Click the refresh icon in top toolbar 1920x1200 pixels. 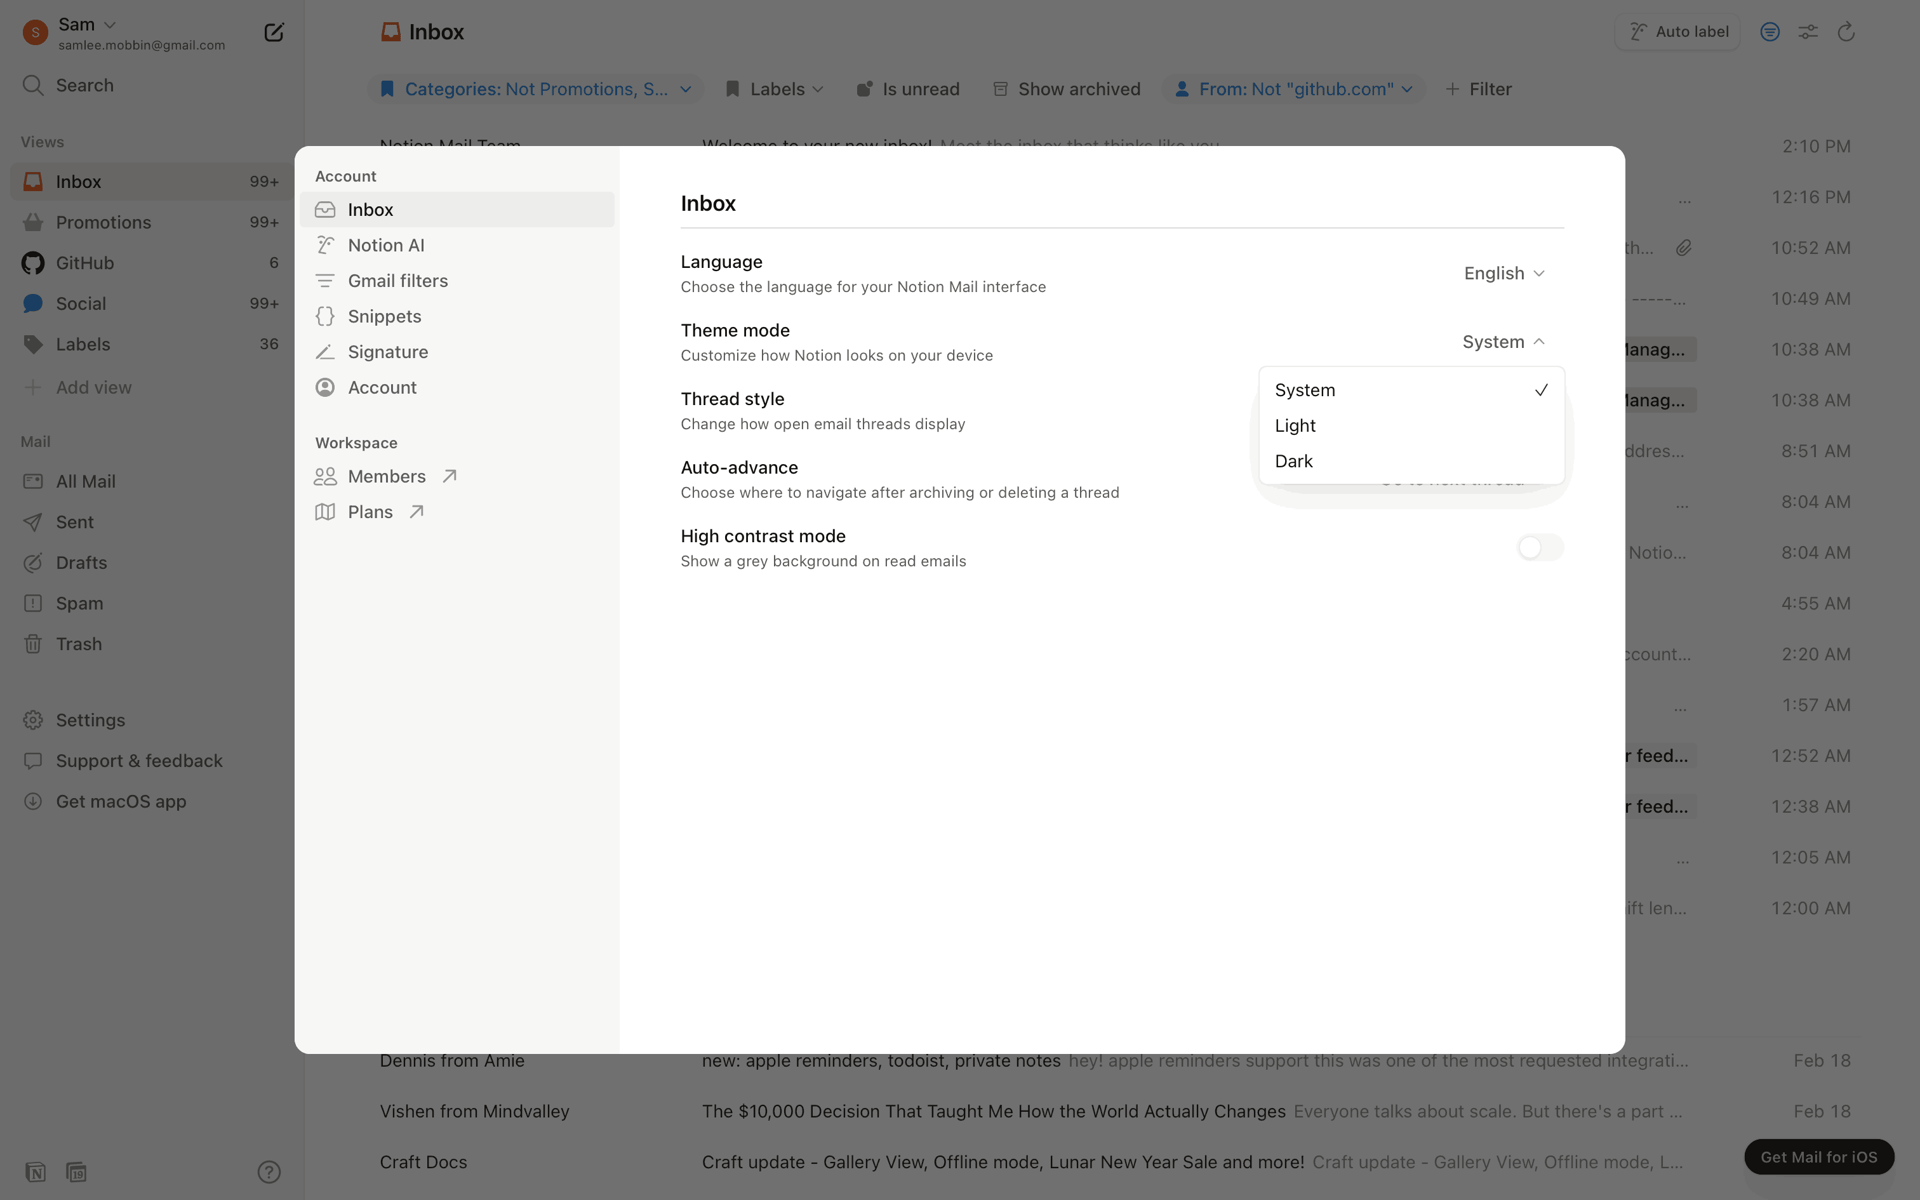(1846, 32)
